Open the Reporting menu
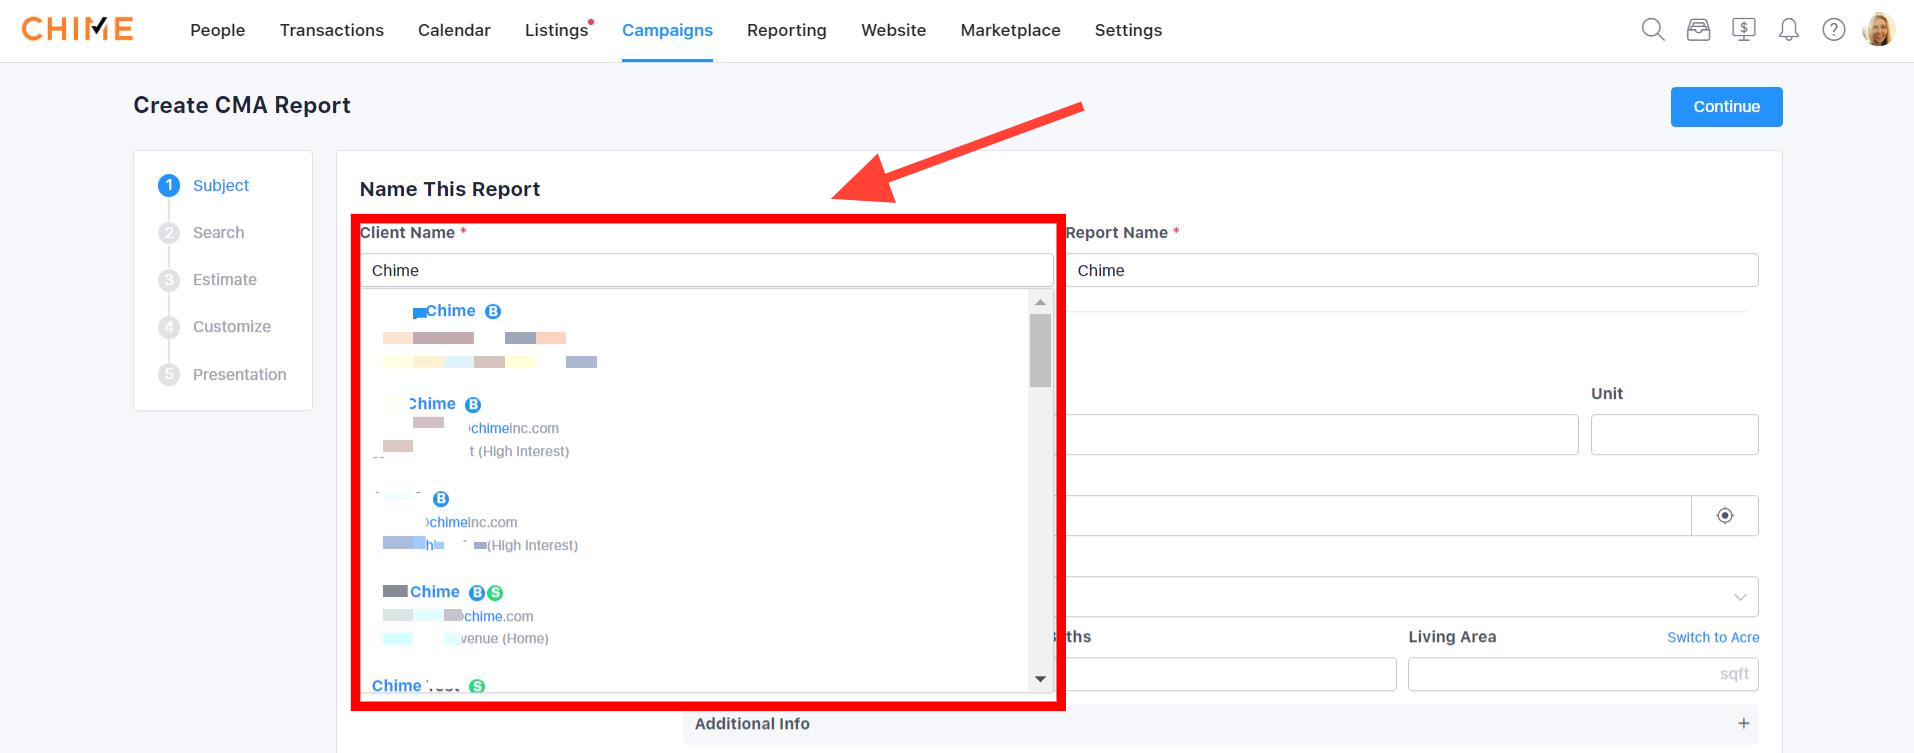This screenshot has height=753, width=1914. pos(786,30)
